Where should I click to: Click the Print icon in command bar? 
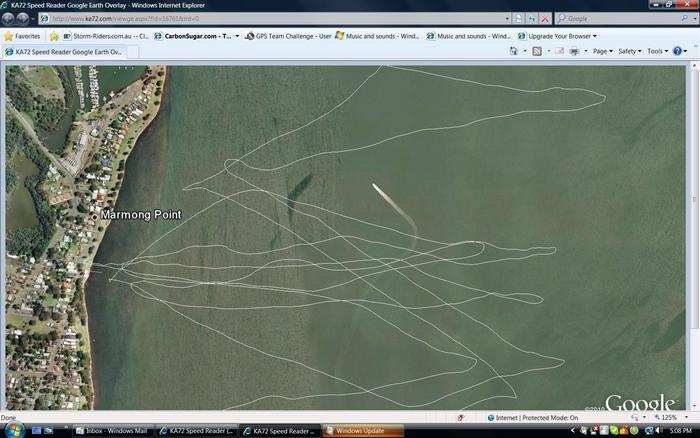574,51
